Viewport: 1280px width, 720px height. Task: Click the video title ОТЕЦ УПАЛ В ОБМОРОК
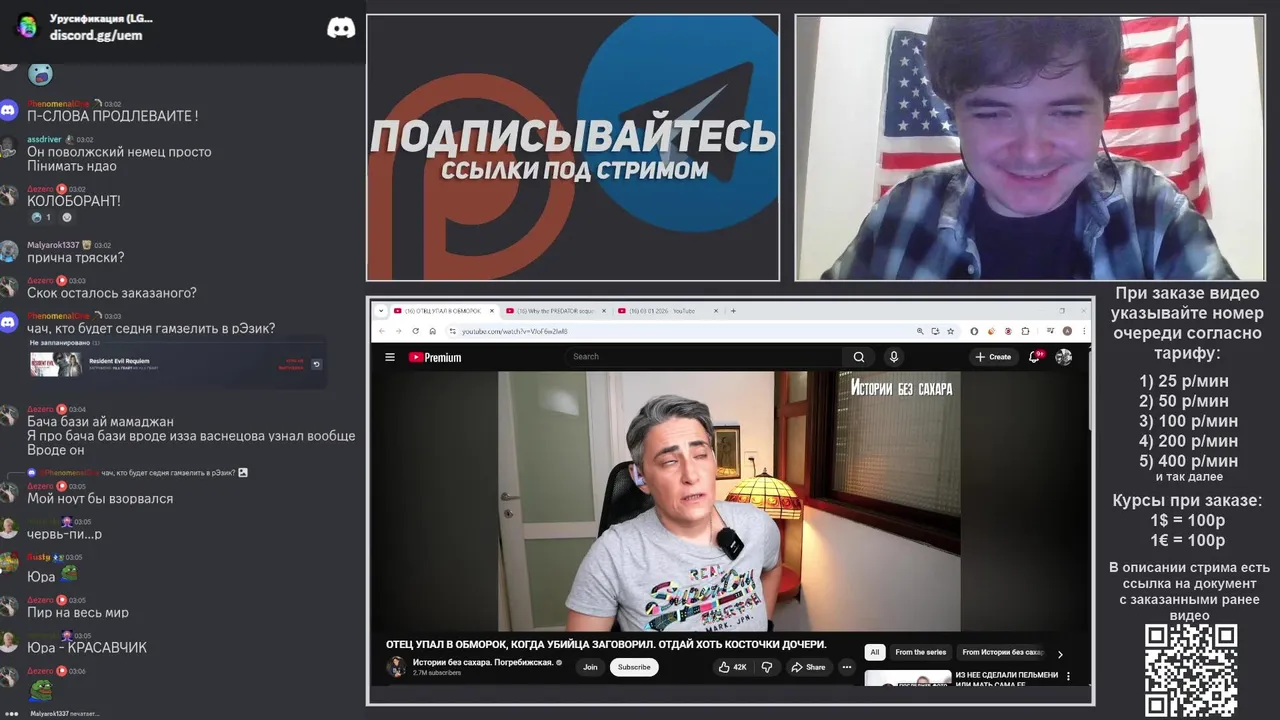(606, 644)
